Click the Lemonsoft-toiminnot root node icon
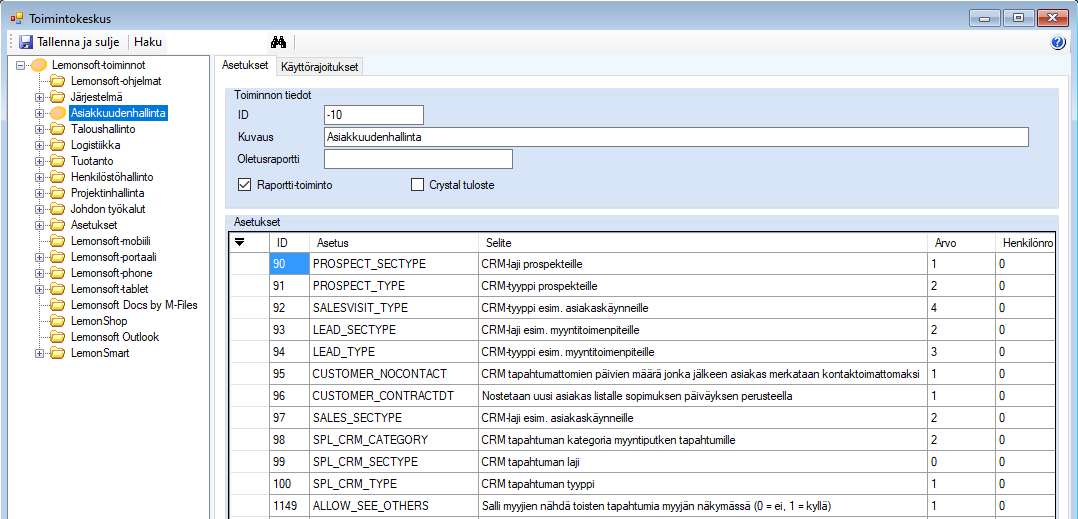 [39, 65]
